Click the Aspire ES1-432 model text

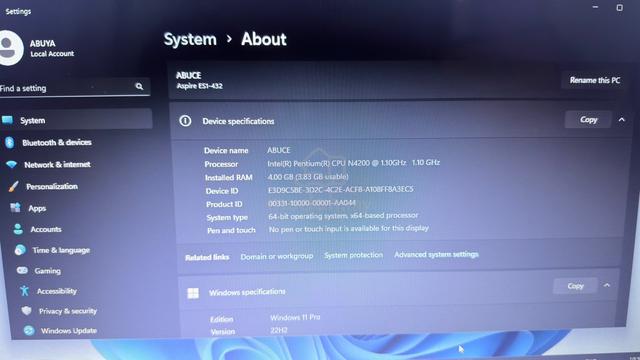click(x=200, y=86)
